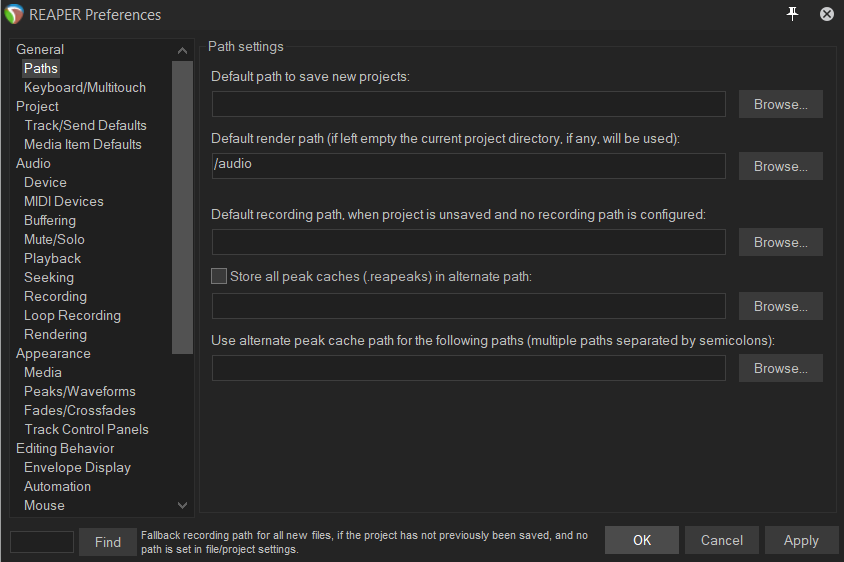Image resolution: width=844 pixels, height=562 pixels.
Task: Select the MIDI Devices preferences page
Action: (63, 201)
